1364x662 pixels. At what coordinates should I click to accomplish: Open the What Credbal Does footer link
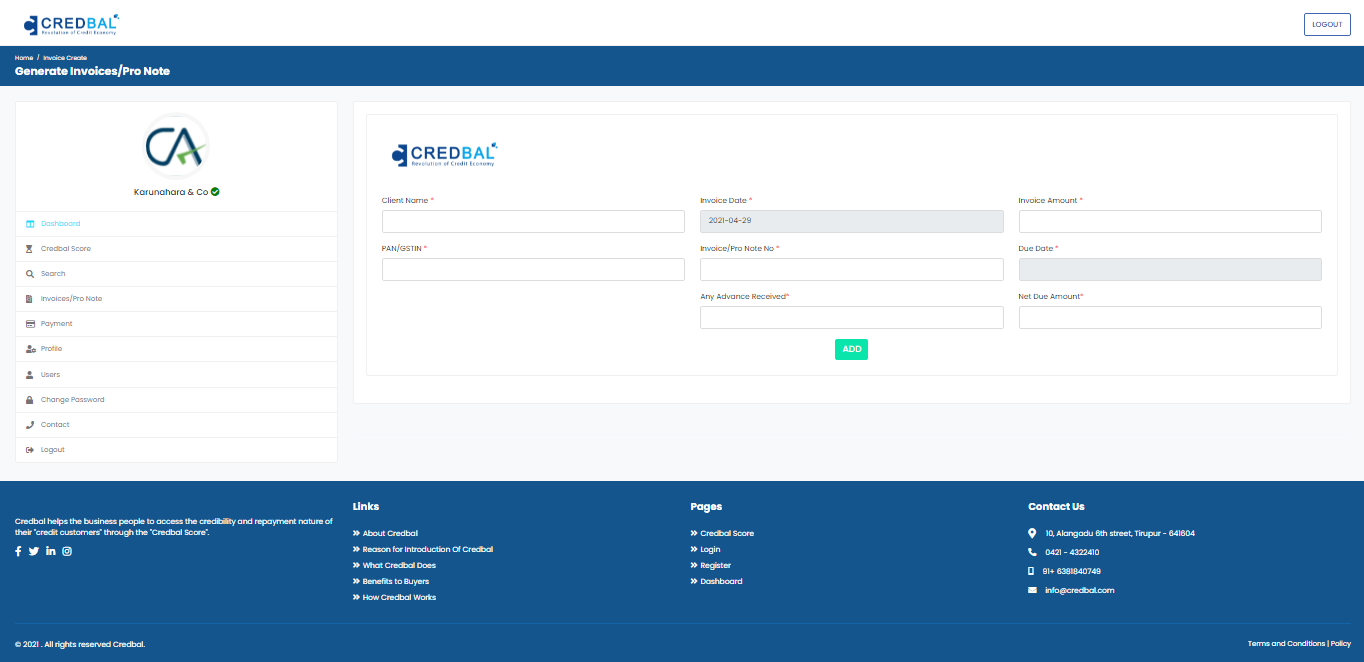tap(399, 565)
